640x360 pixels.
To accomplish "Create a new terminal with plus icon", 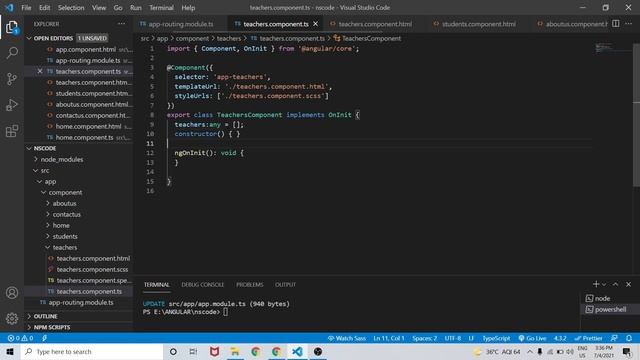I will pos(596,284).
